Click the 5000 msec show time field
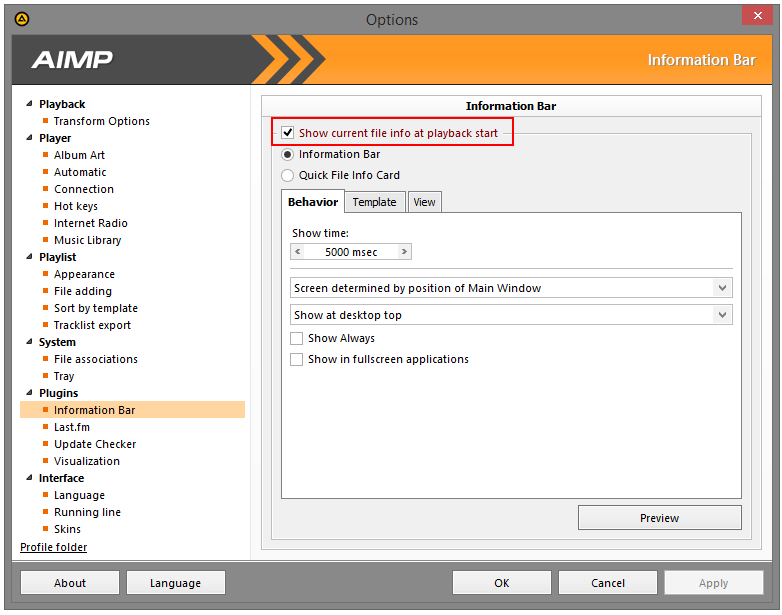This screenshot has height=615, width=782. tap(351, 252)
